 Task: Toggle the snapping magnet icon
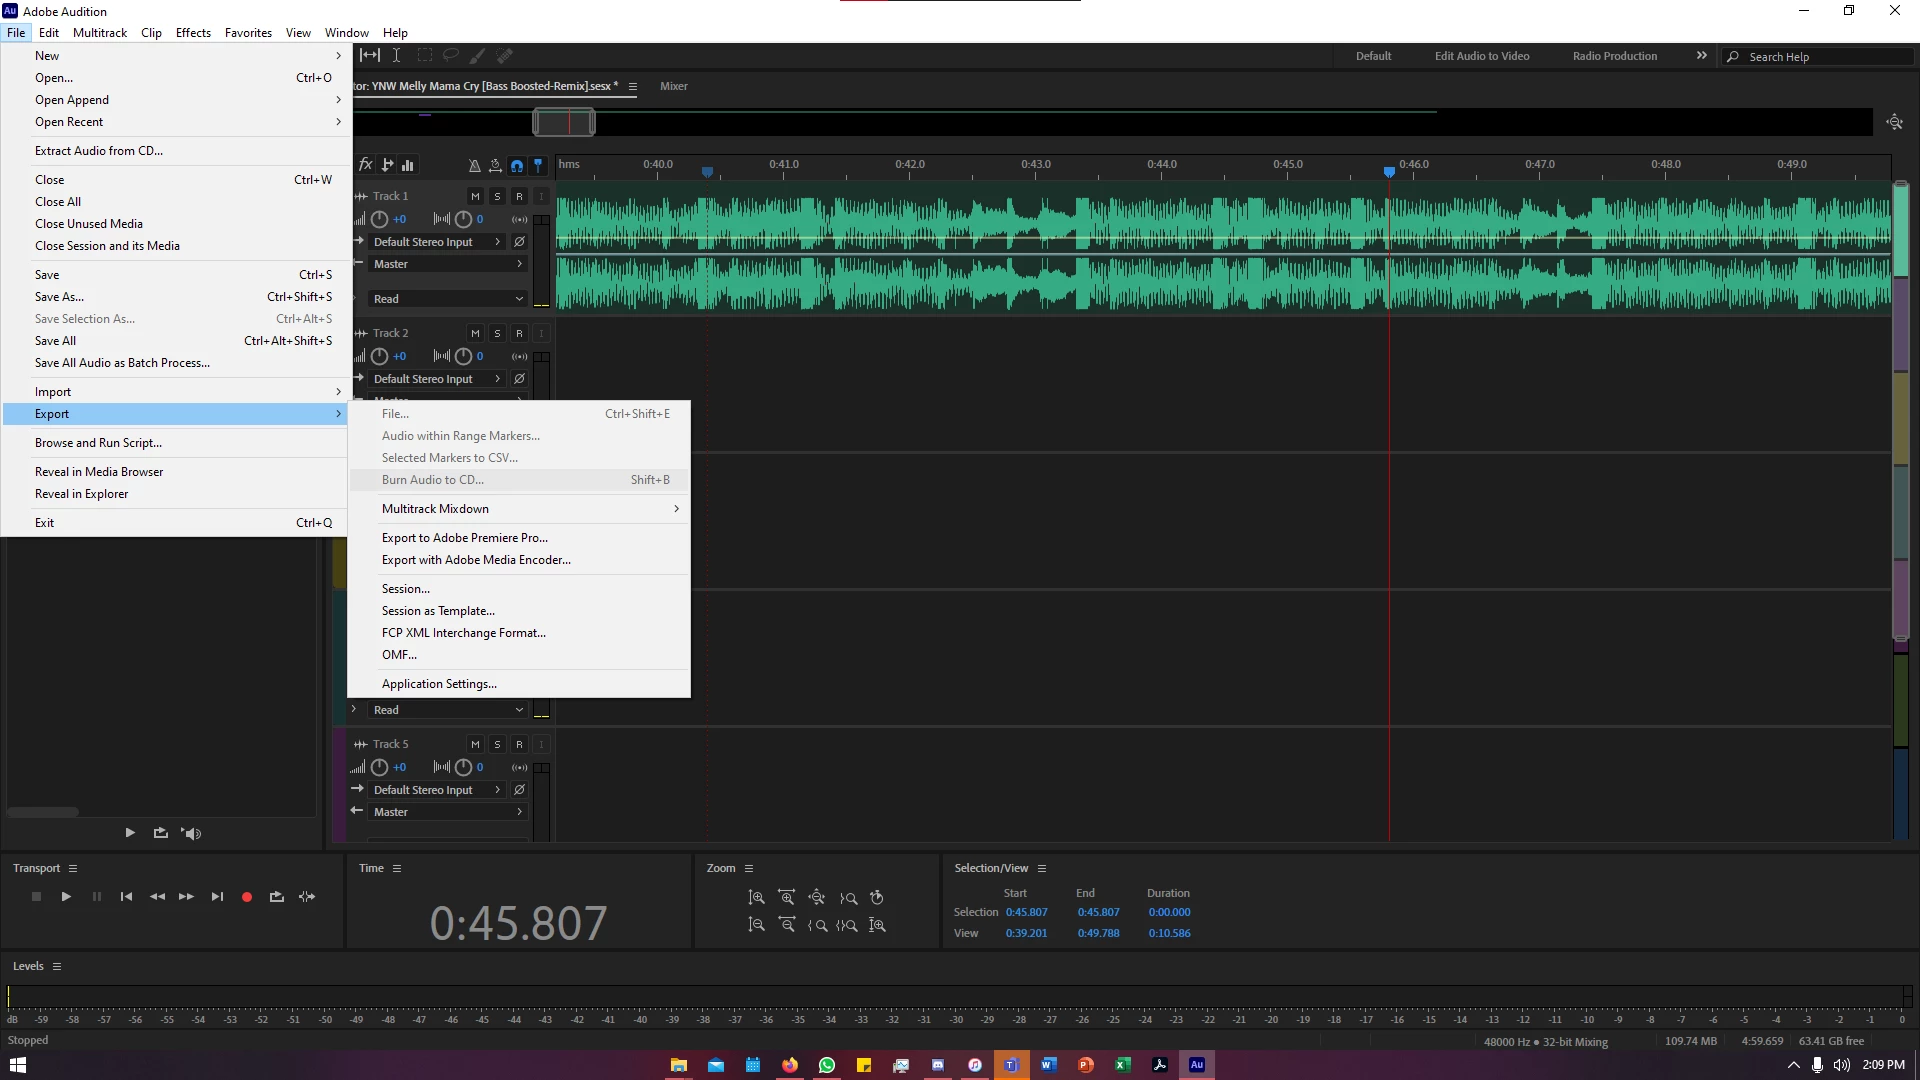517,165
